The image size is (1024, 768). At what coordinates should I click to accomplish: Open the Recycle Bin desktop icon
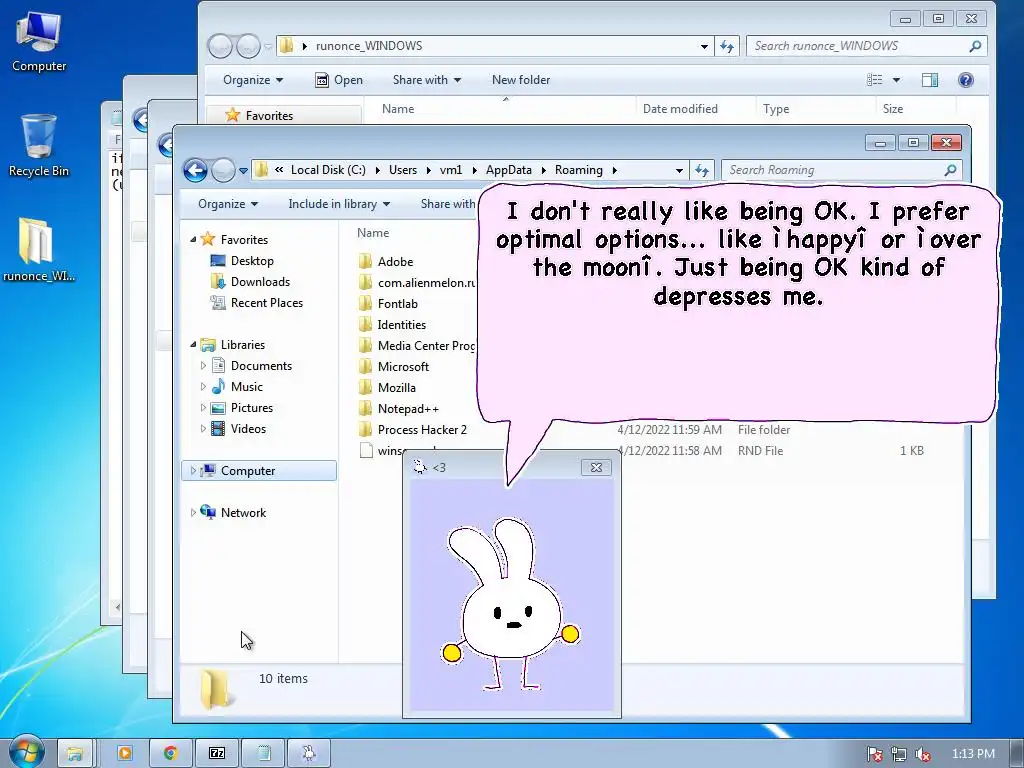click(39, 145)
